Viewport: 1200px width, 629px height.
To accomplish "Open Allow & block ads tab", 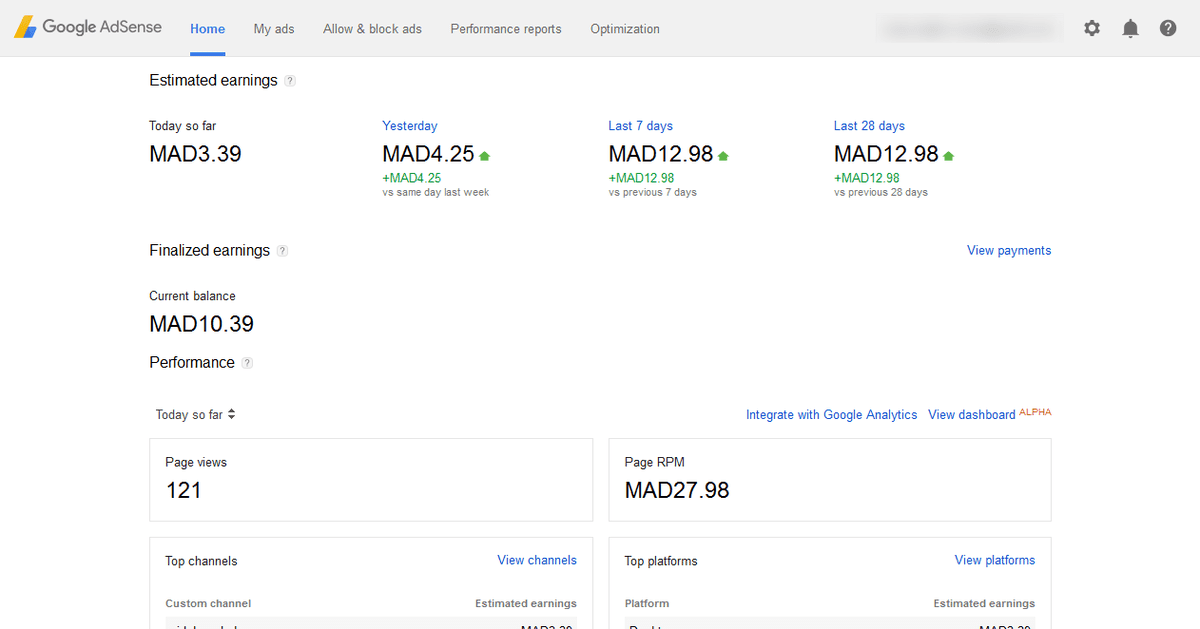I will coord(372,29).
